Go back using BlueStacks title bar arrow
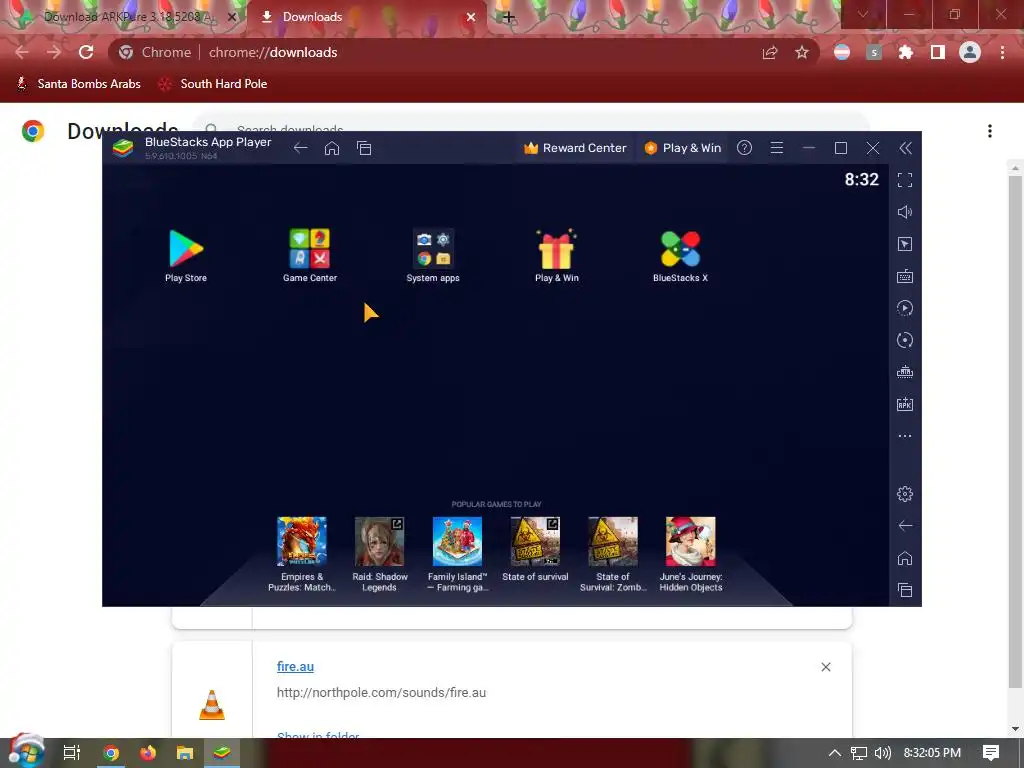1024x768 pixels. [x=300, y=148]
